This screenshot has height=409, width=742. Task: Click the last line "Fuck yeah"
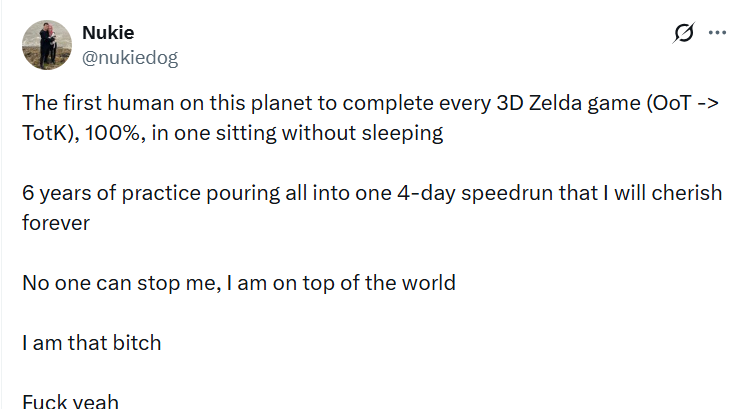(70, 402)
